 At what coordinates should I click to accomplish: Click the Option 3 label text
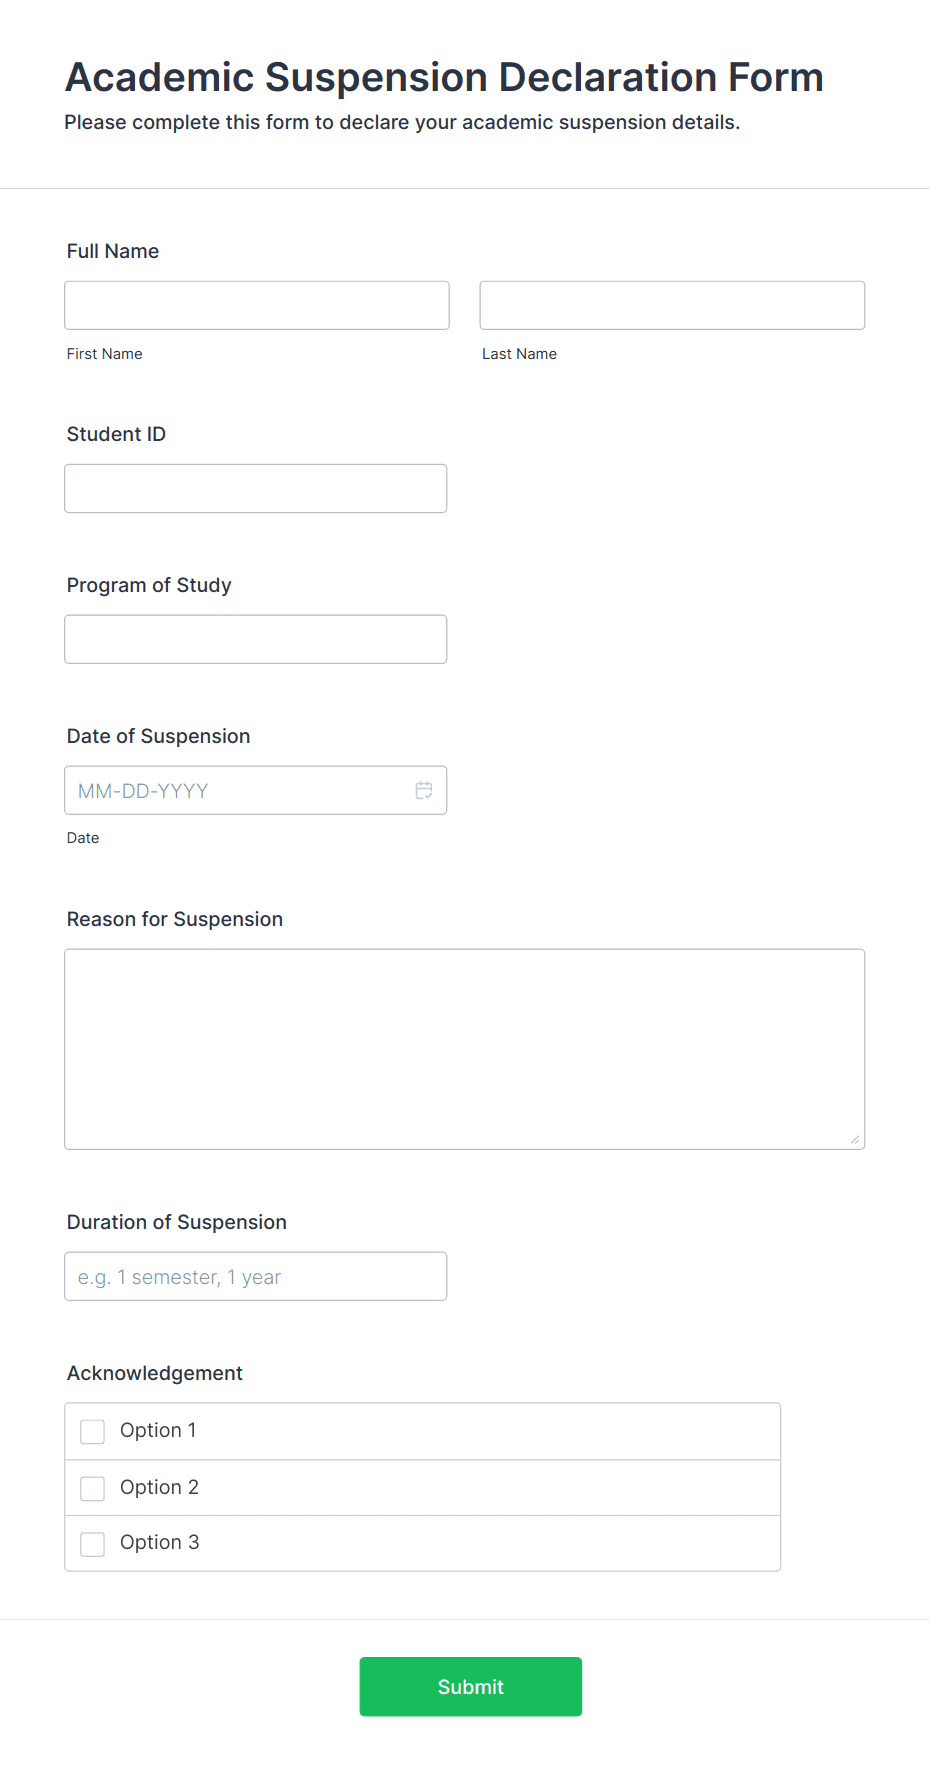(x=159, y=1542)
